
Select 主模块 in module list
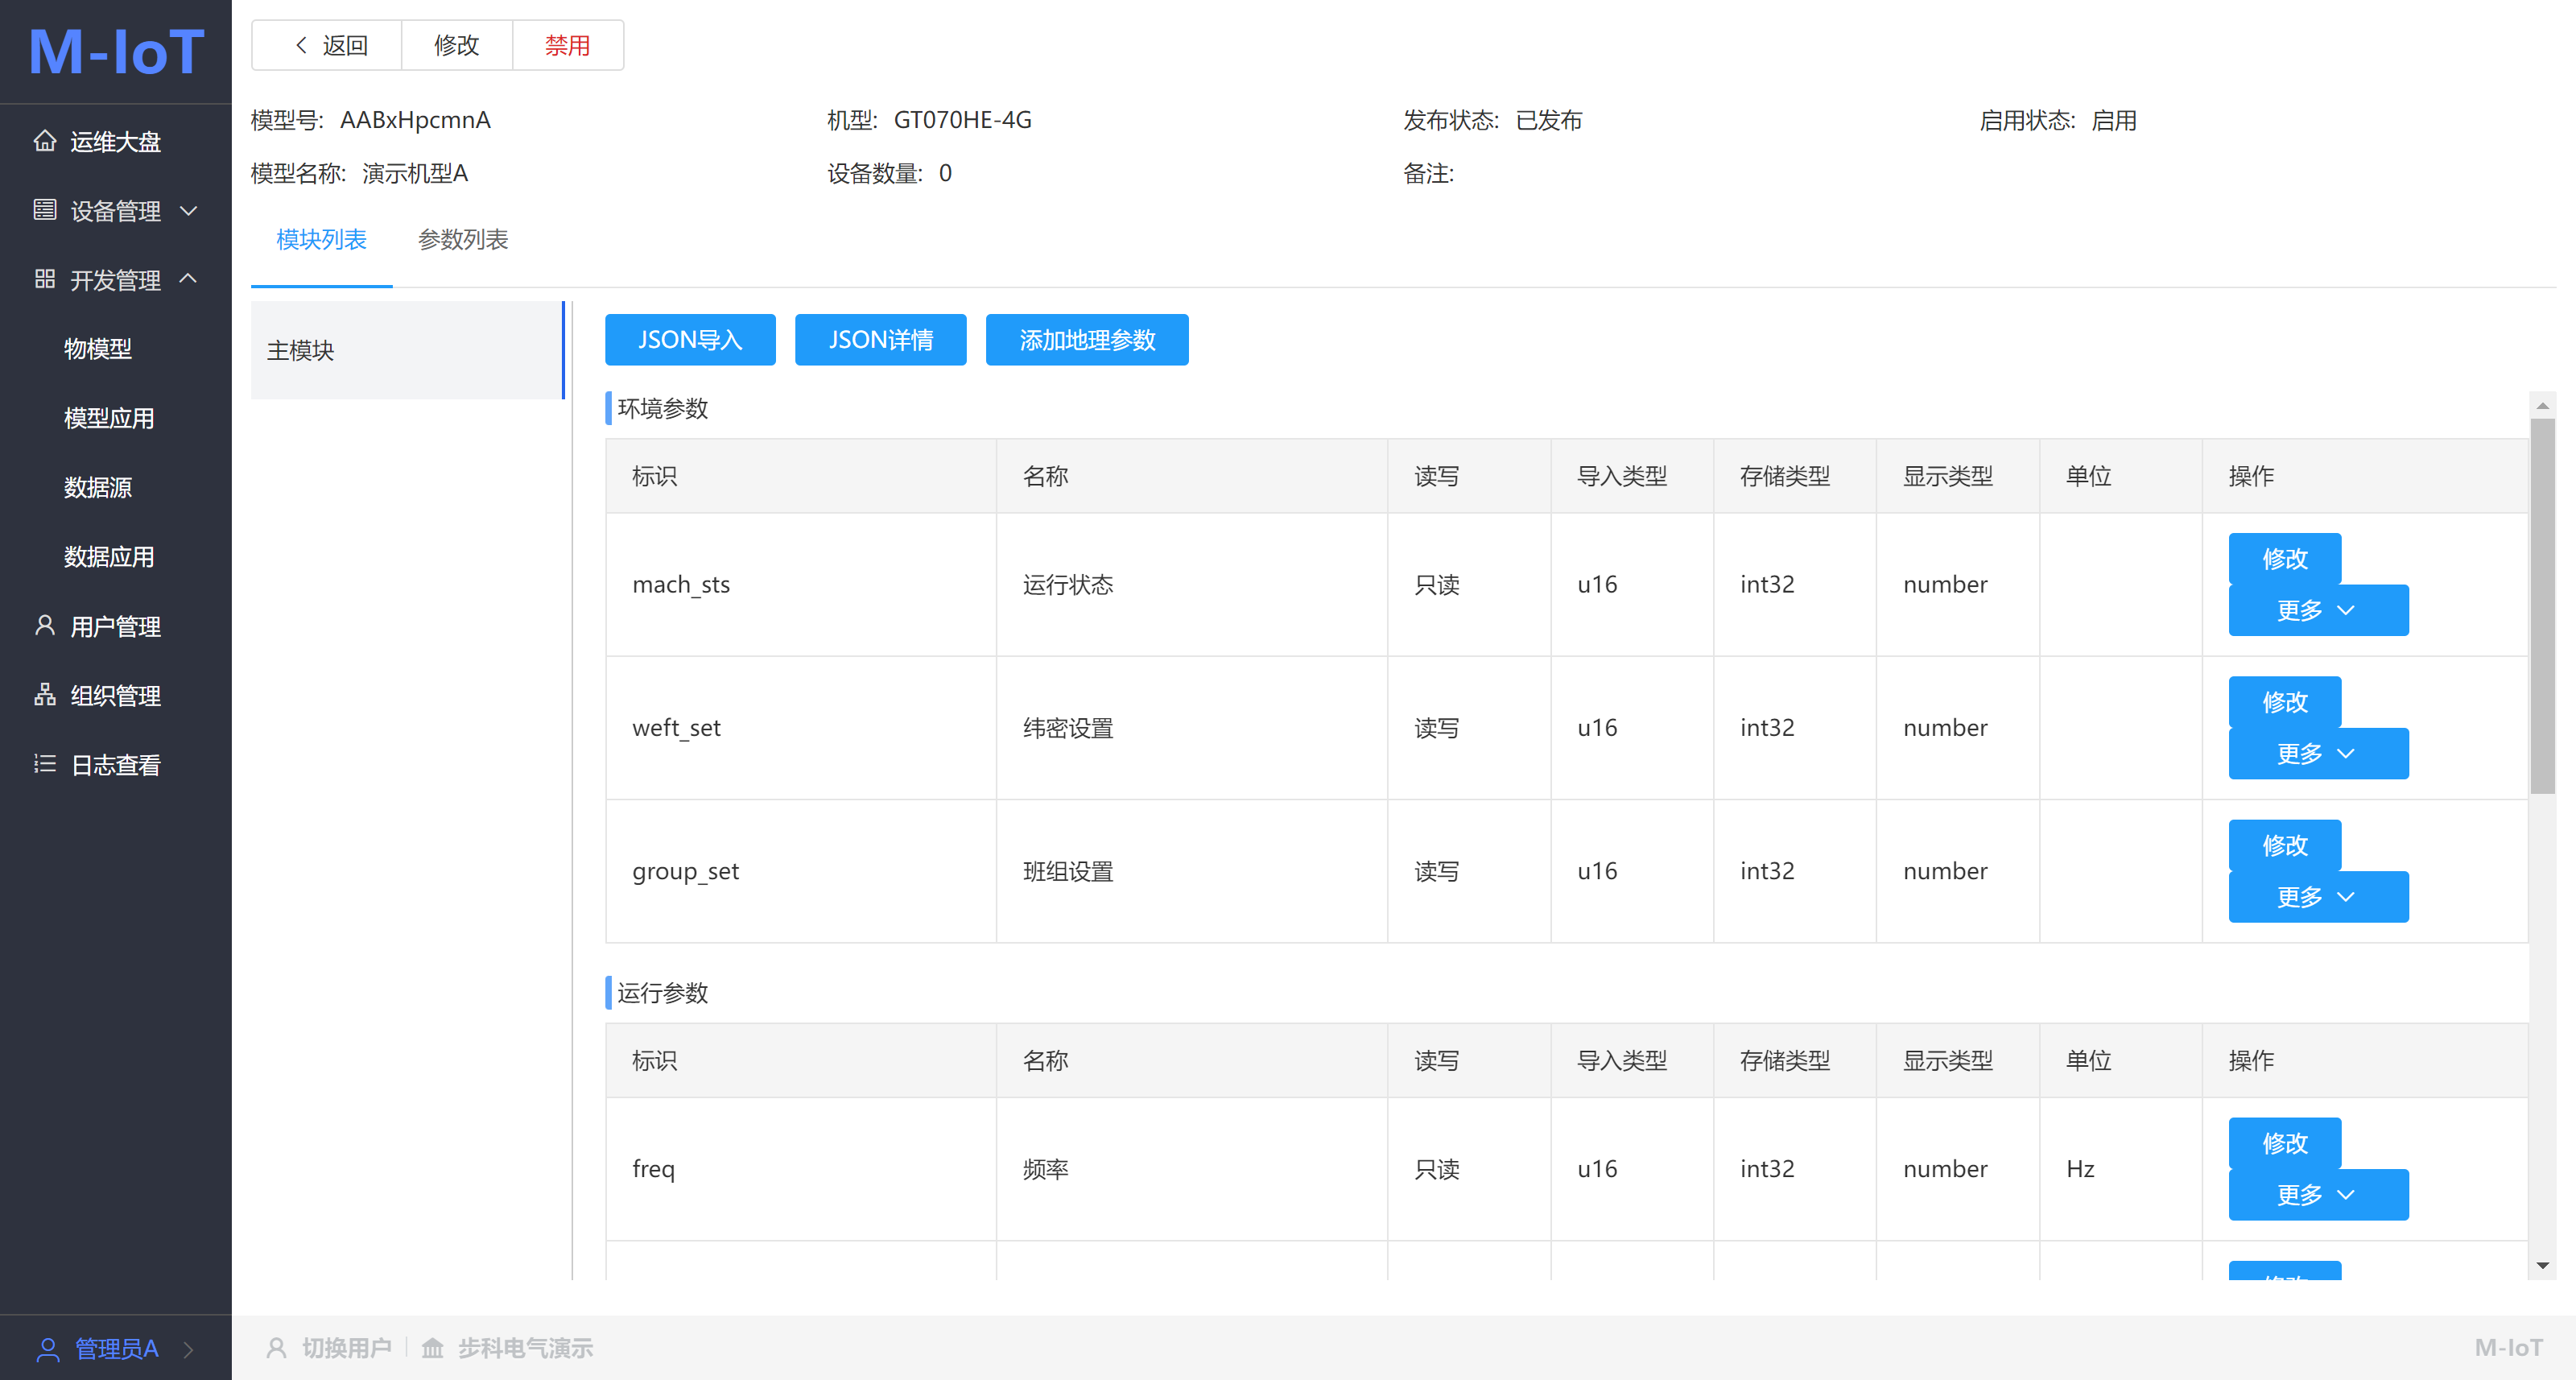[407, 350]
